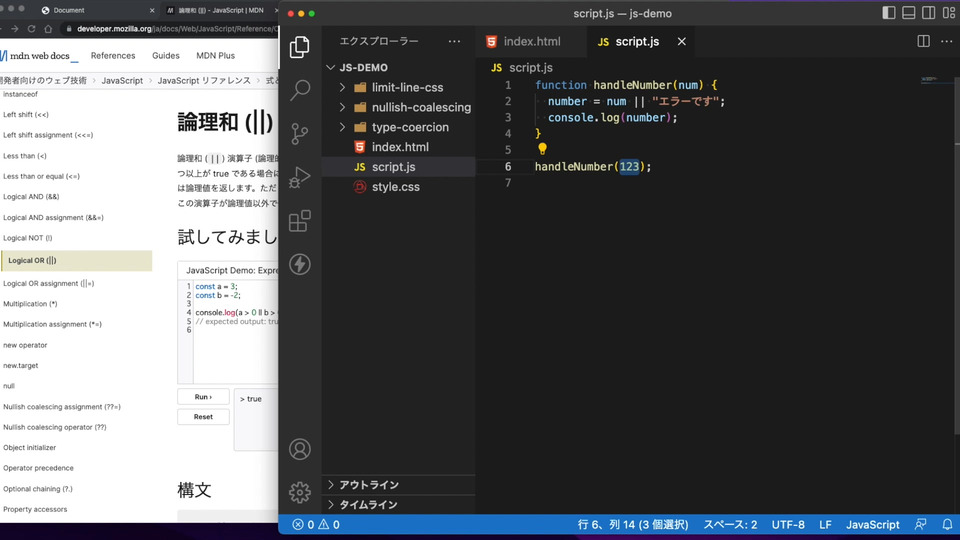Click errors and warnings count in status bar

(x=316, y=525)
